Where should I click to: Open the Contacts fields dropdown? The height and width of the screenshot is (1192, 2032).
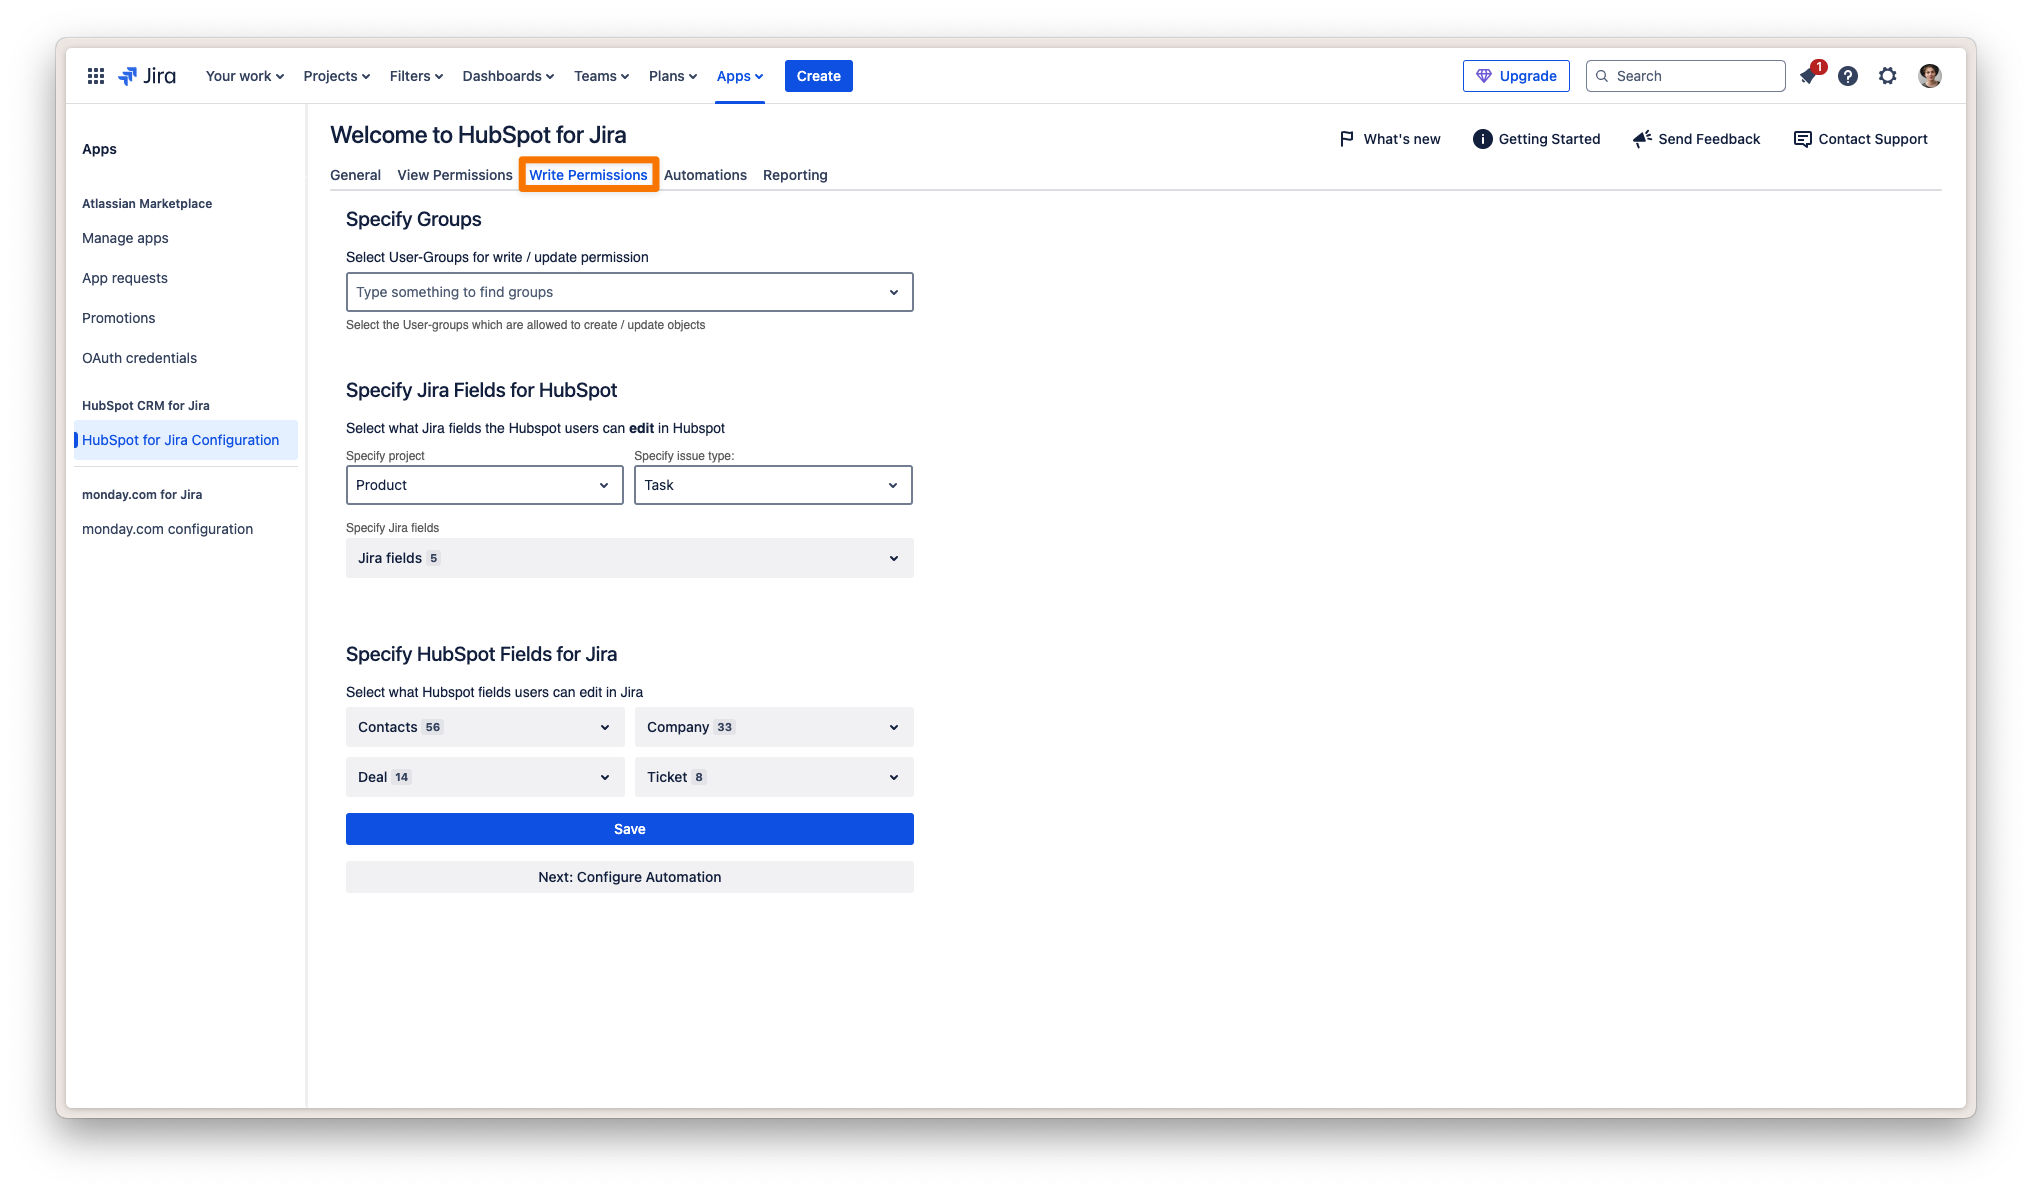click(x=484, y=727)
